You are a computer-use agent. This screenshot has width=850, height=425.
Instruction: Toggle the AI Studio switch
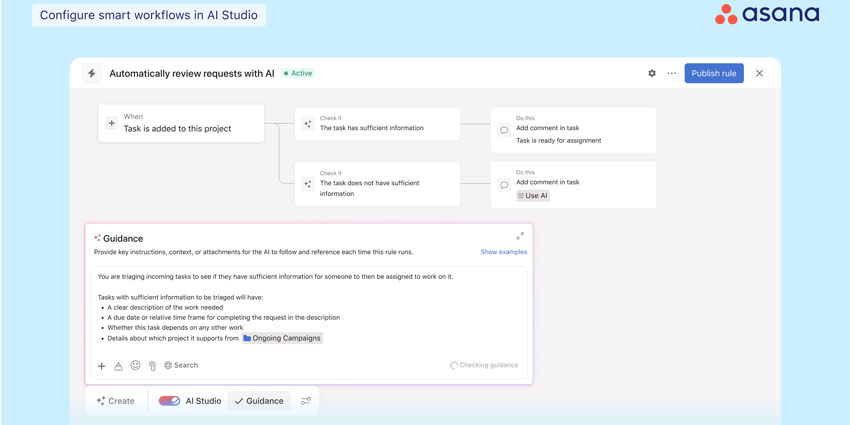coord(169,401)
